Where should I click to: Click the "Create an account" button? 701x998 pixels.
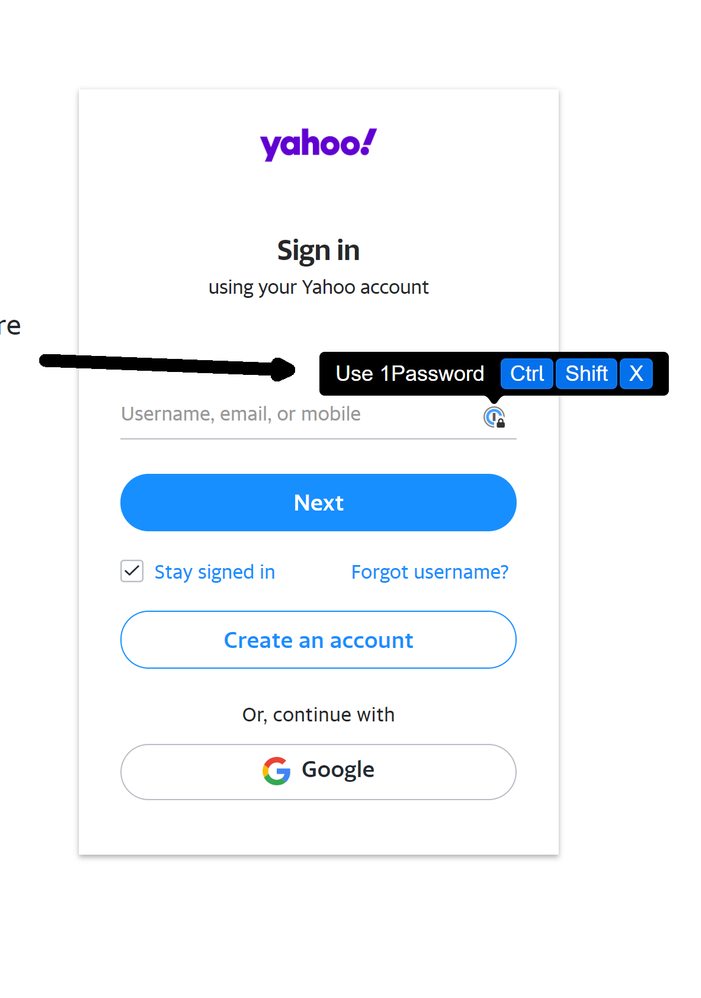pyautogui.click(x=318, y=640)
